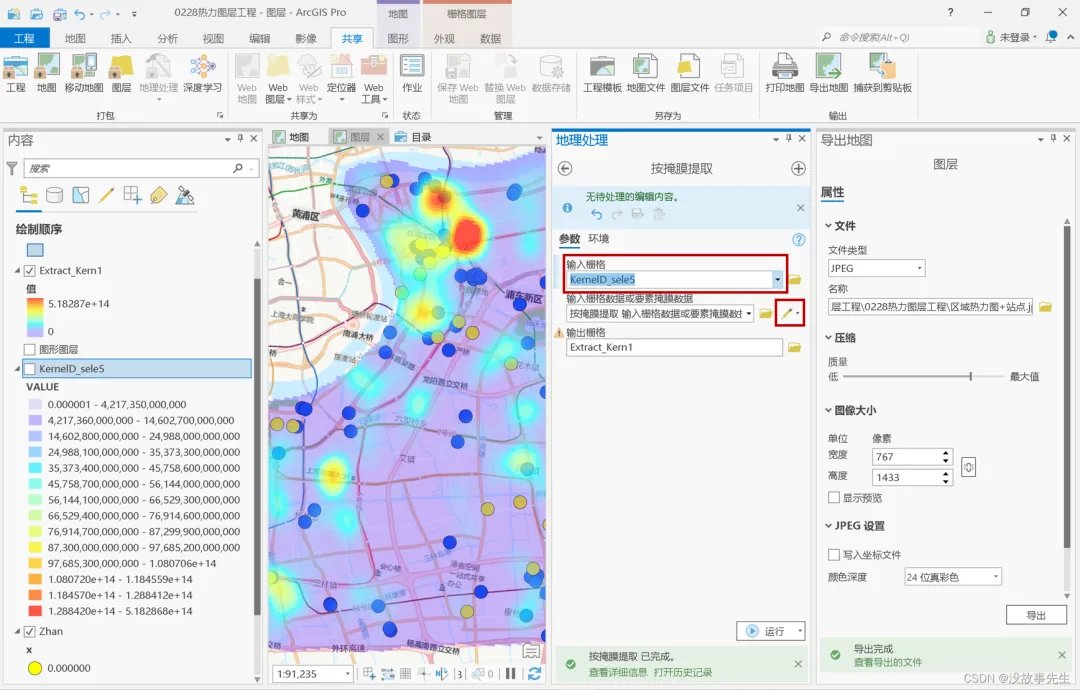Toggle visibility of Extract_Kern1 layer
The image size is (1080, 690).
pyautogui.click(x=30, y=271)
